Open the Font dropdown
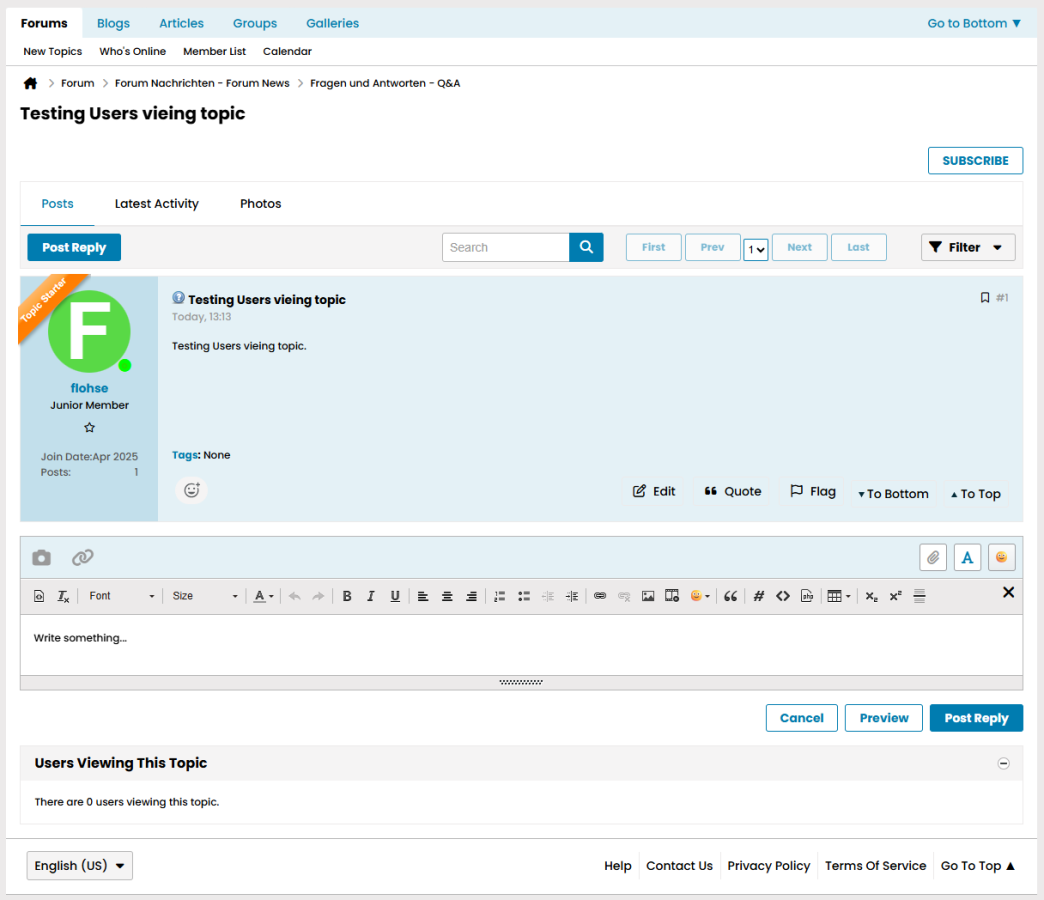 (x=121, y=596)
